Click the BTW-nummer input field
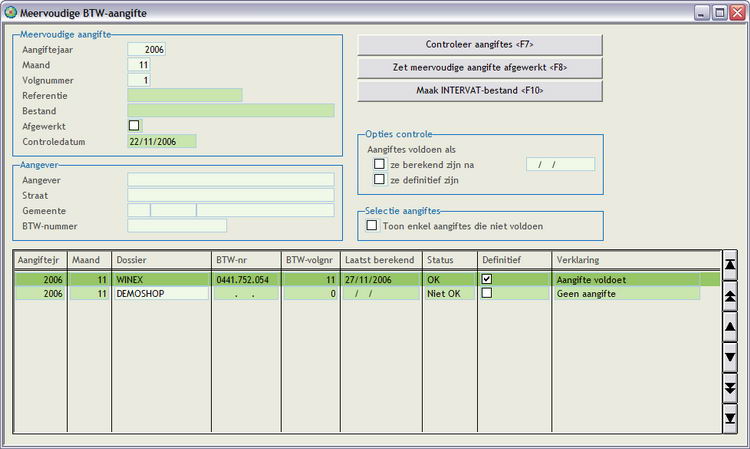This screenshot has height=449, width=750. click(x=177, y=226)
